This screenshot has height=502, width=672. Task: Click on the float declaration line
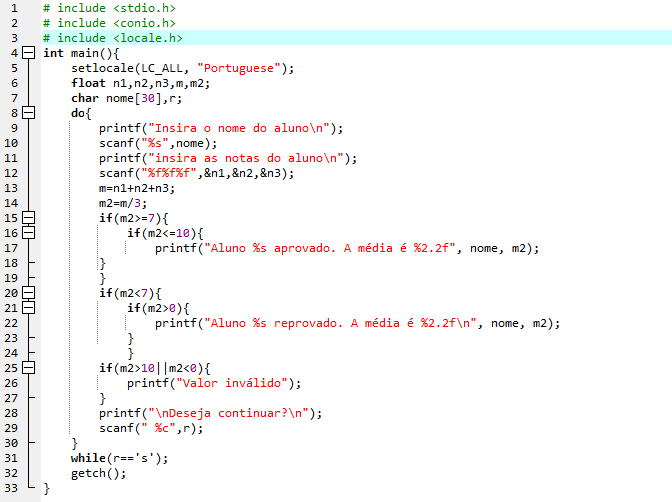pyautogui.click(x=141, y=83)
